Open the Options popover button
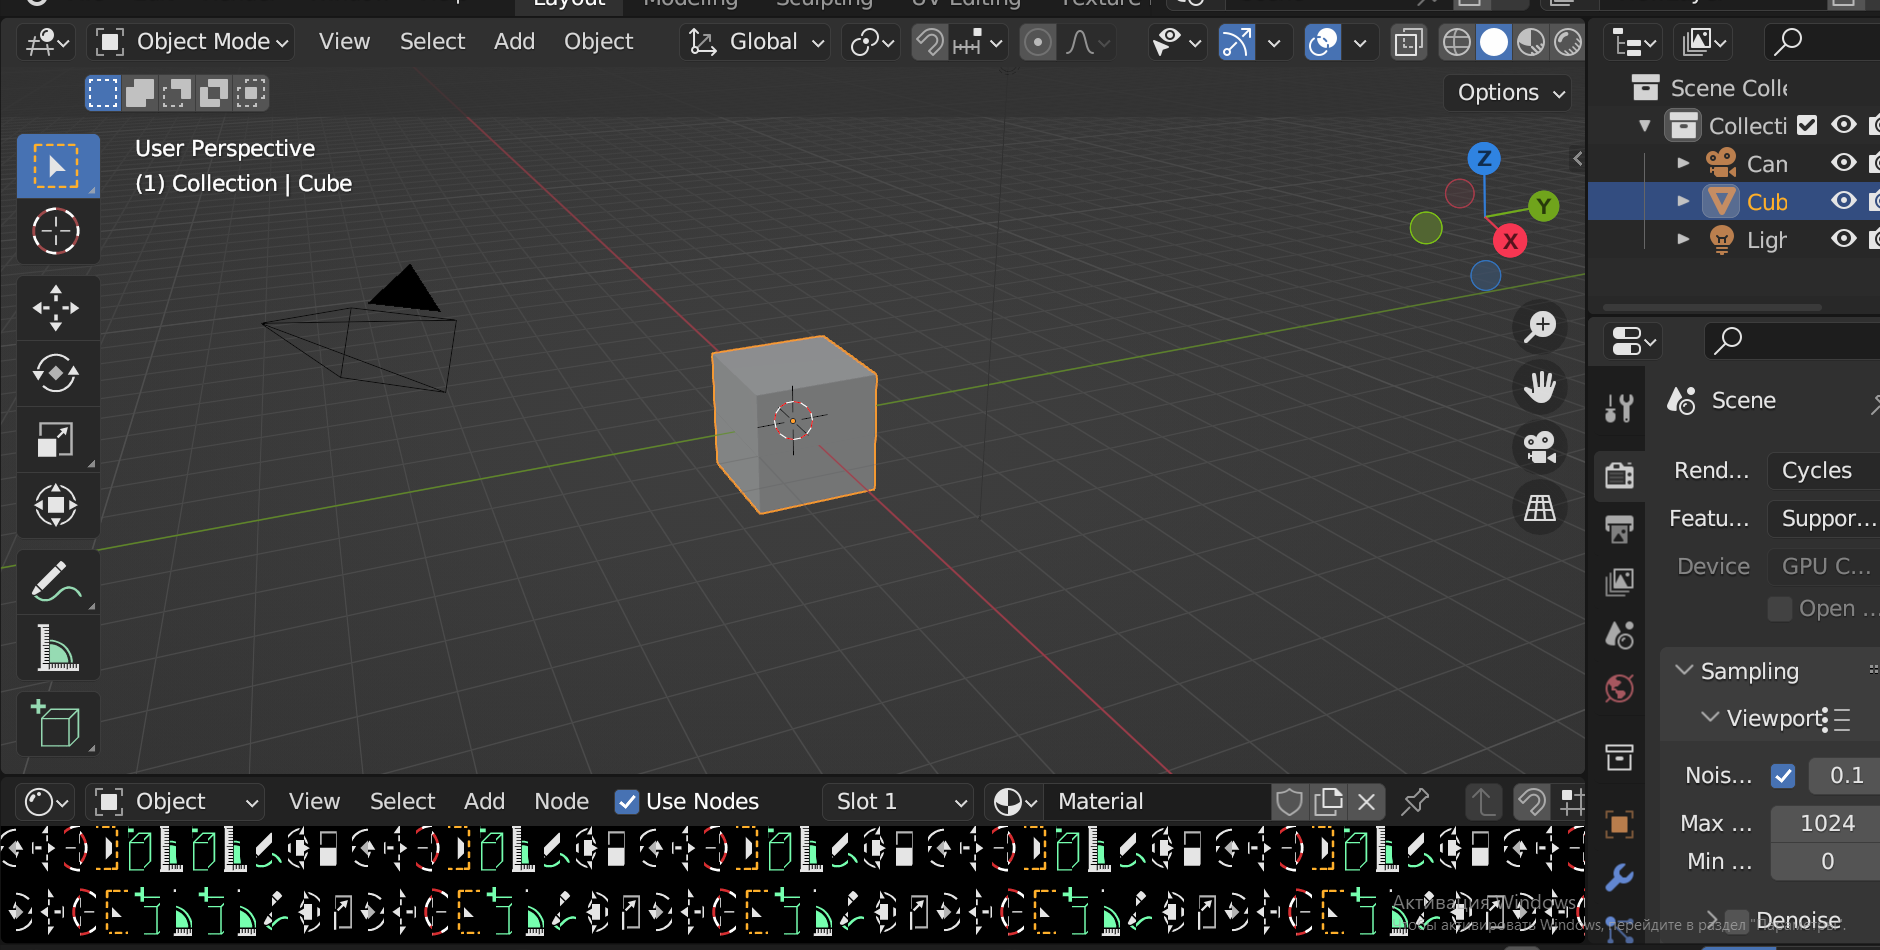 click(x=1508, y=93)
